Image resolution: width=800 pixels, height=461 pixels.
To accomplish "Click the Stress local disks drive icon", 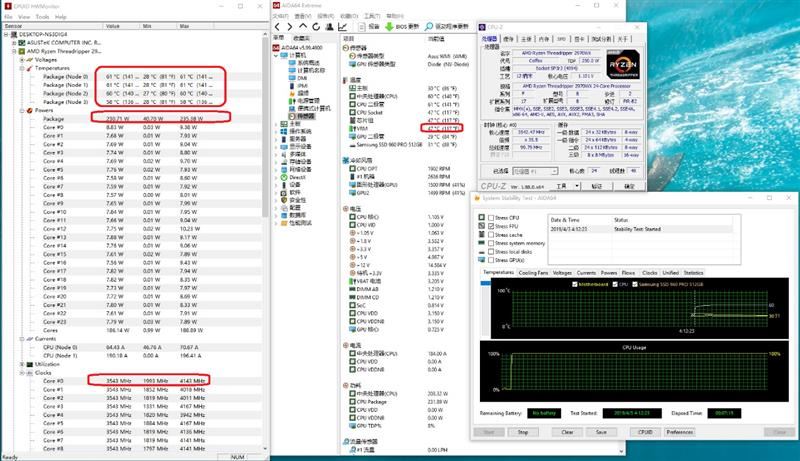I will (x=481, y=252).
